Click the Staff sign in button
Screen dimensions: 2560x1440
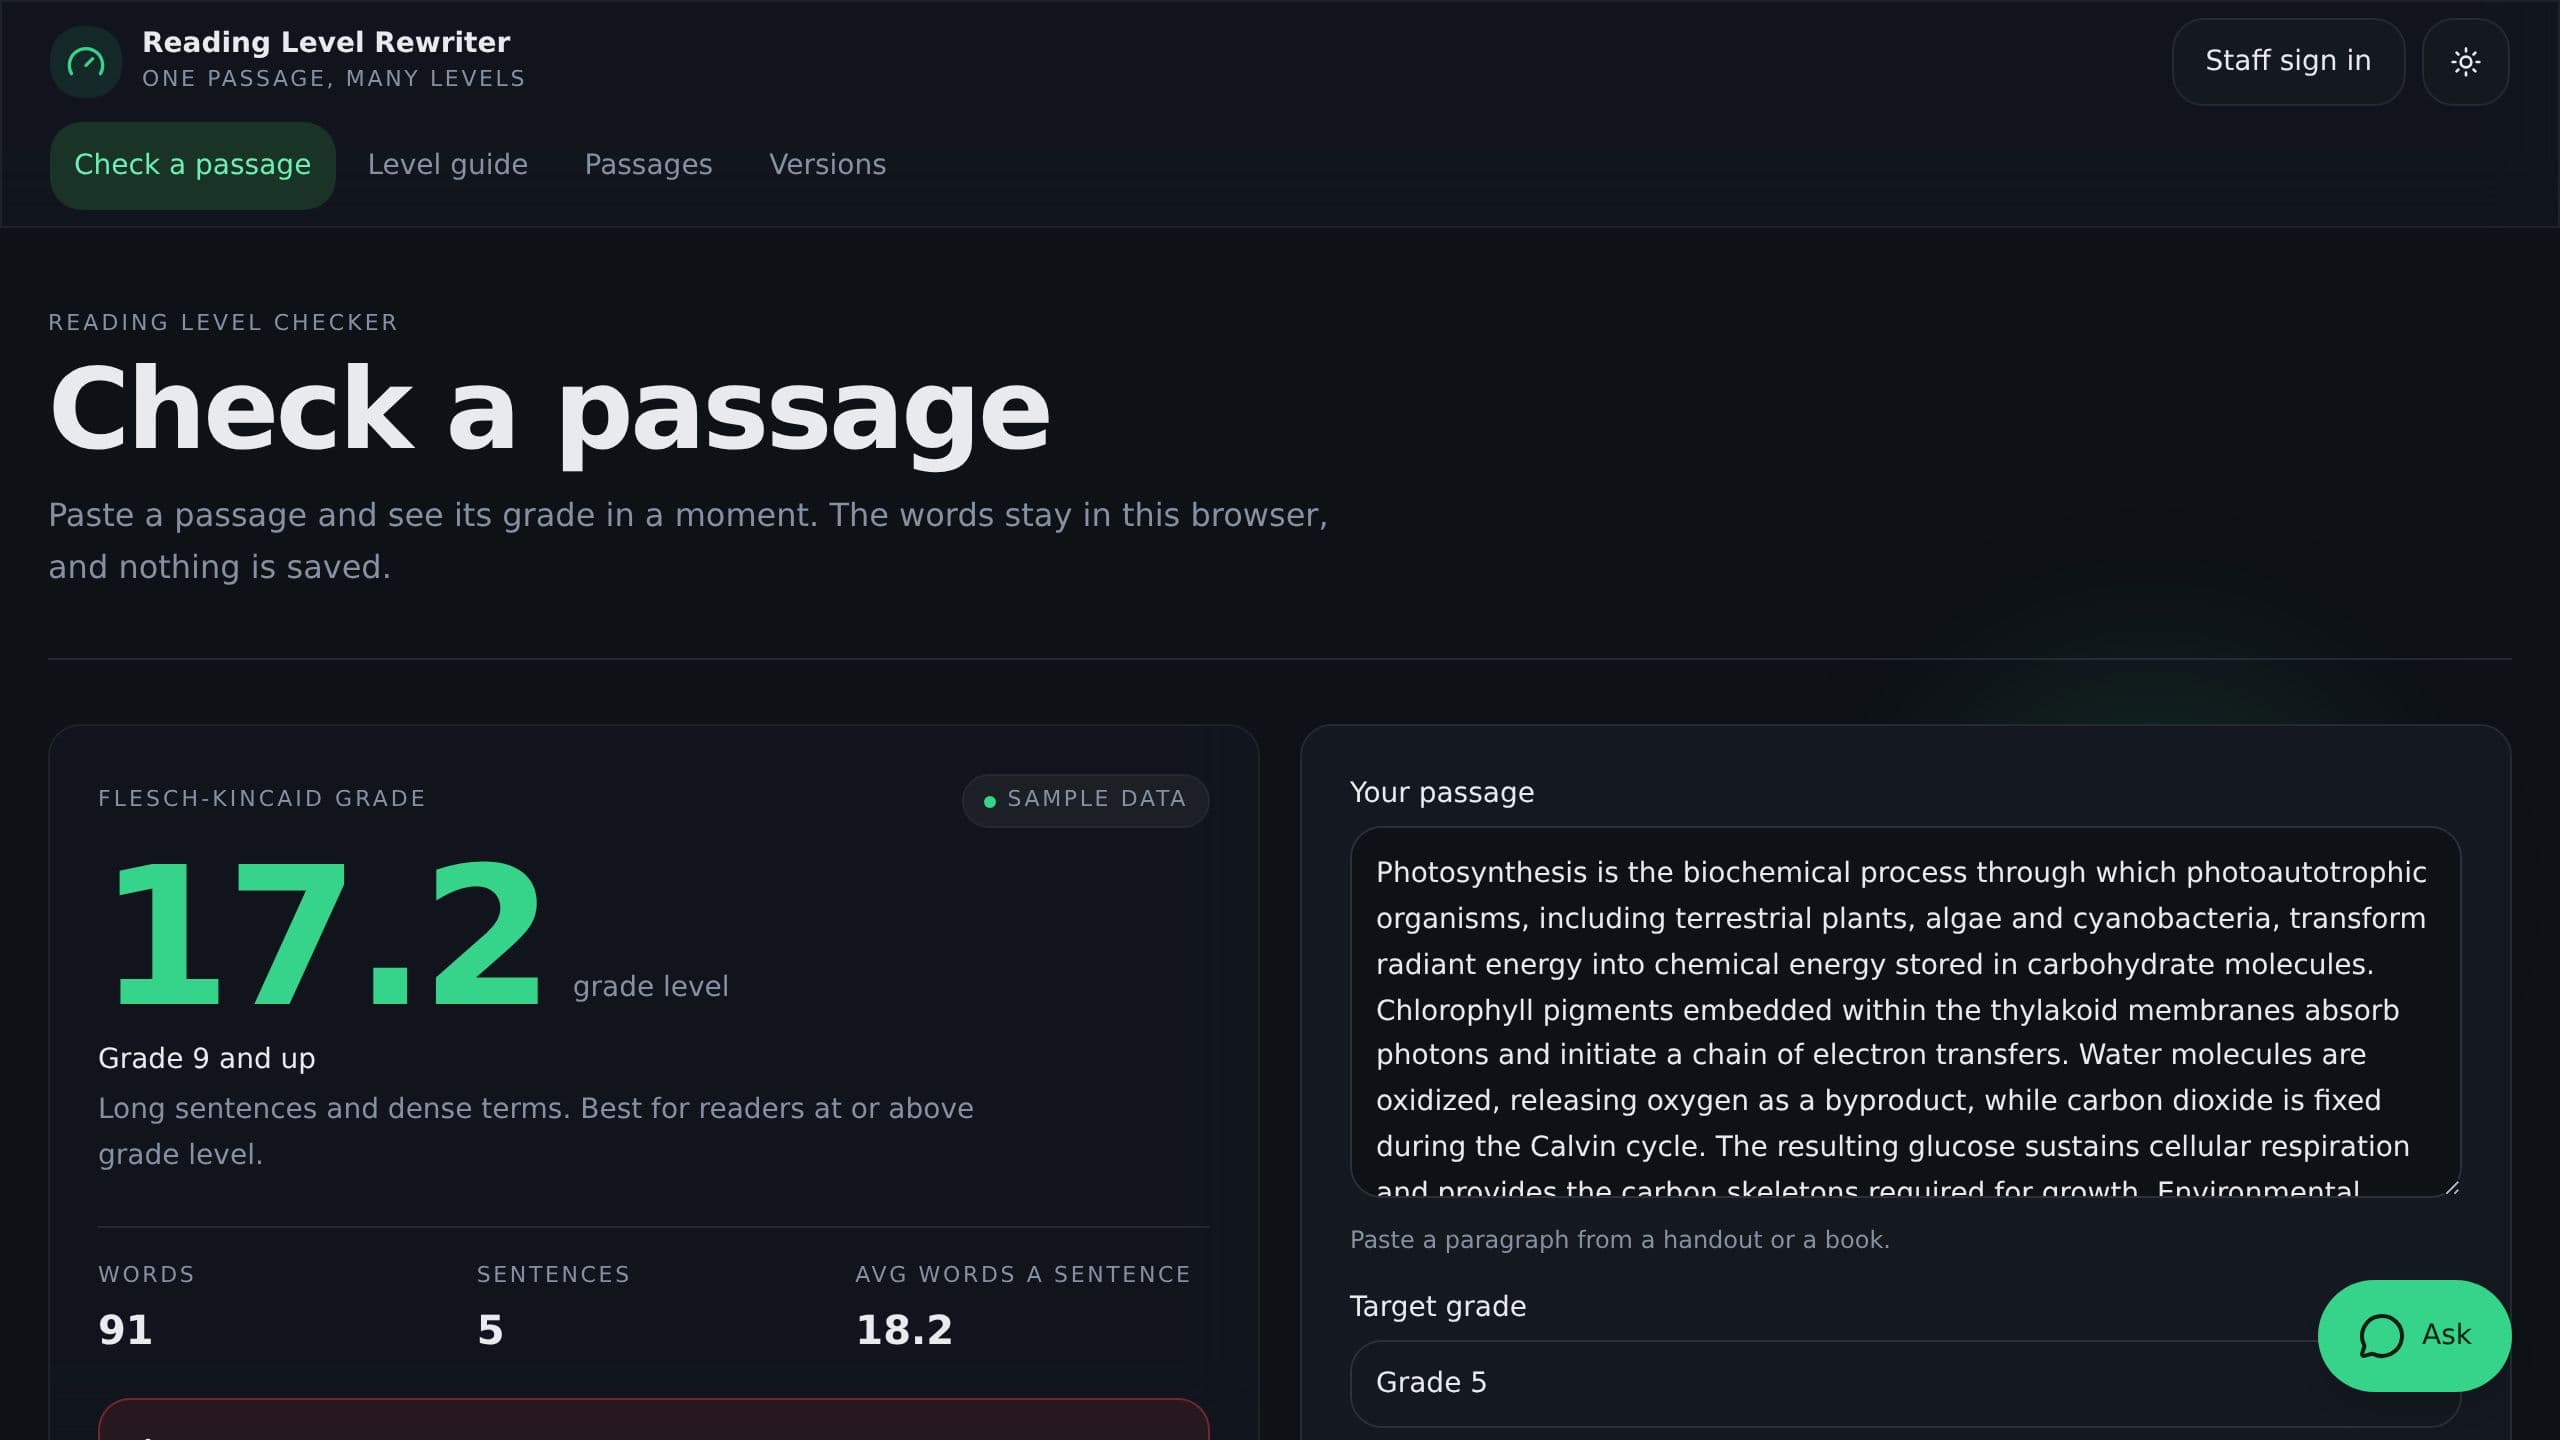2288,62
